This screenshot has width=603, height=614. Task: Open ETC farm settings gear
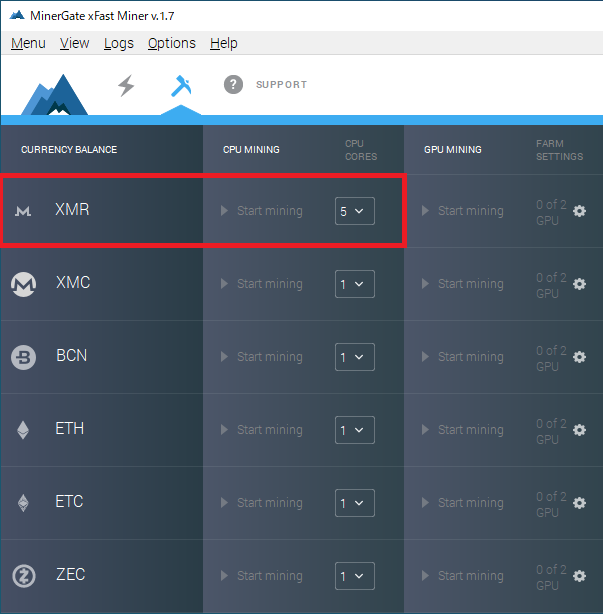[x=579, y=503]
